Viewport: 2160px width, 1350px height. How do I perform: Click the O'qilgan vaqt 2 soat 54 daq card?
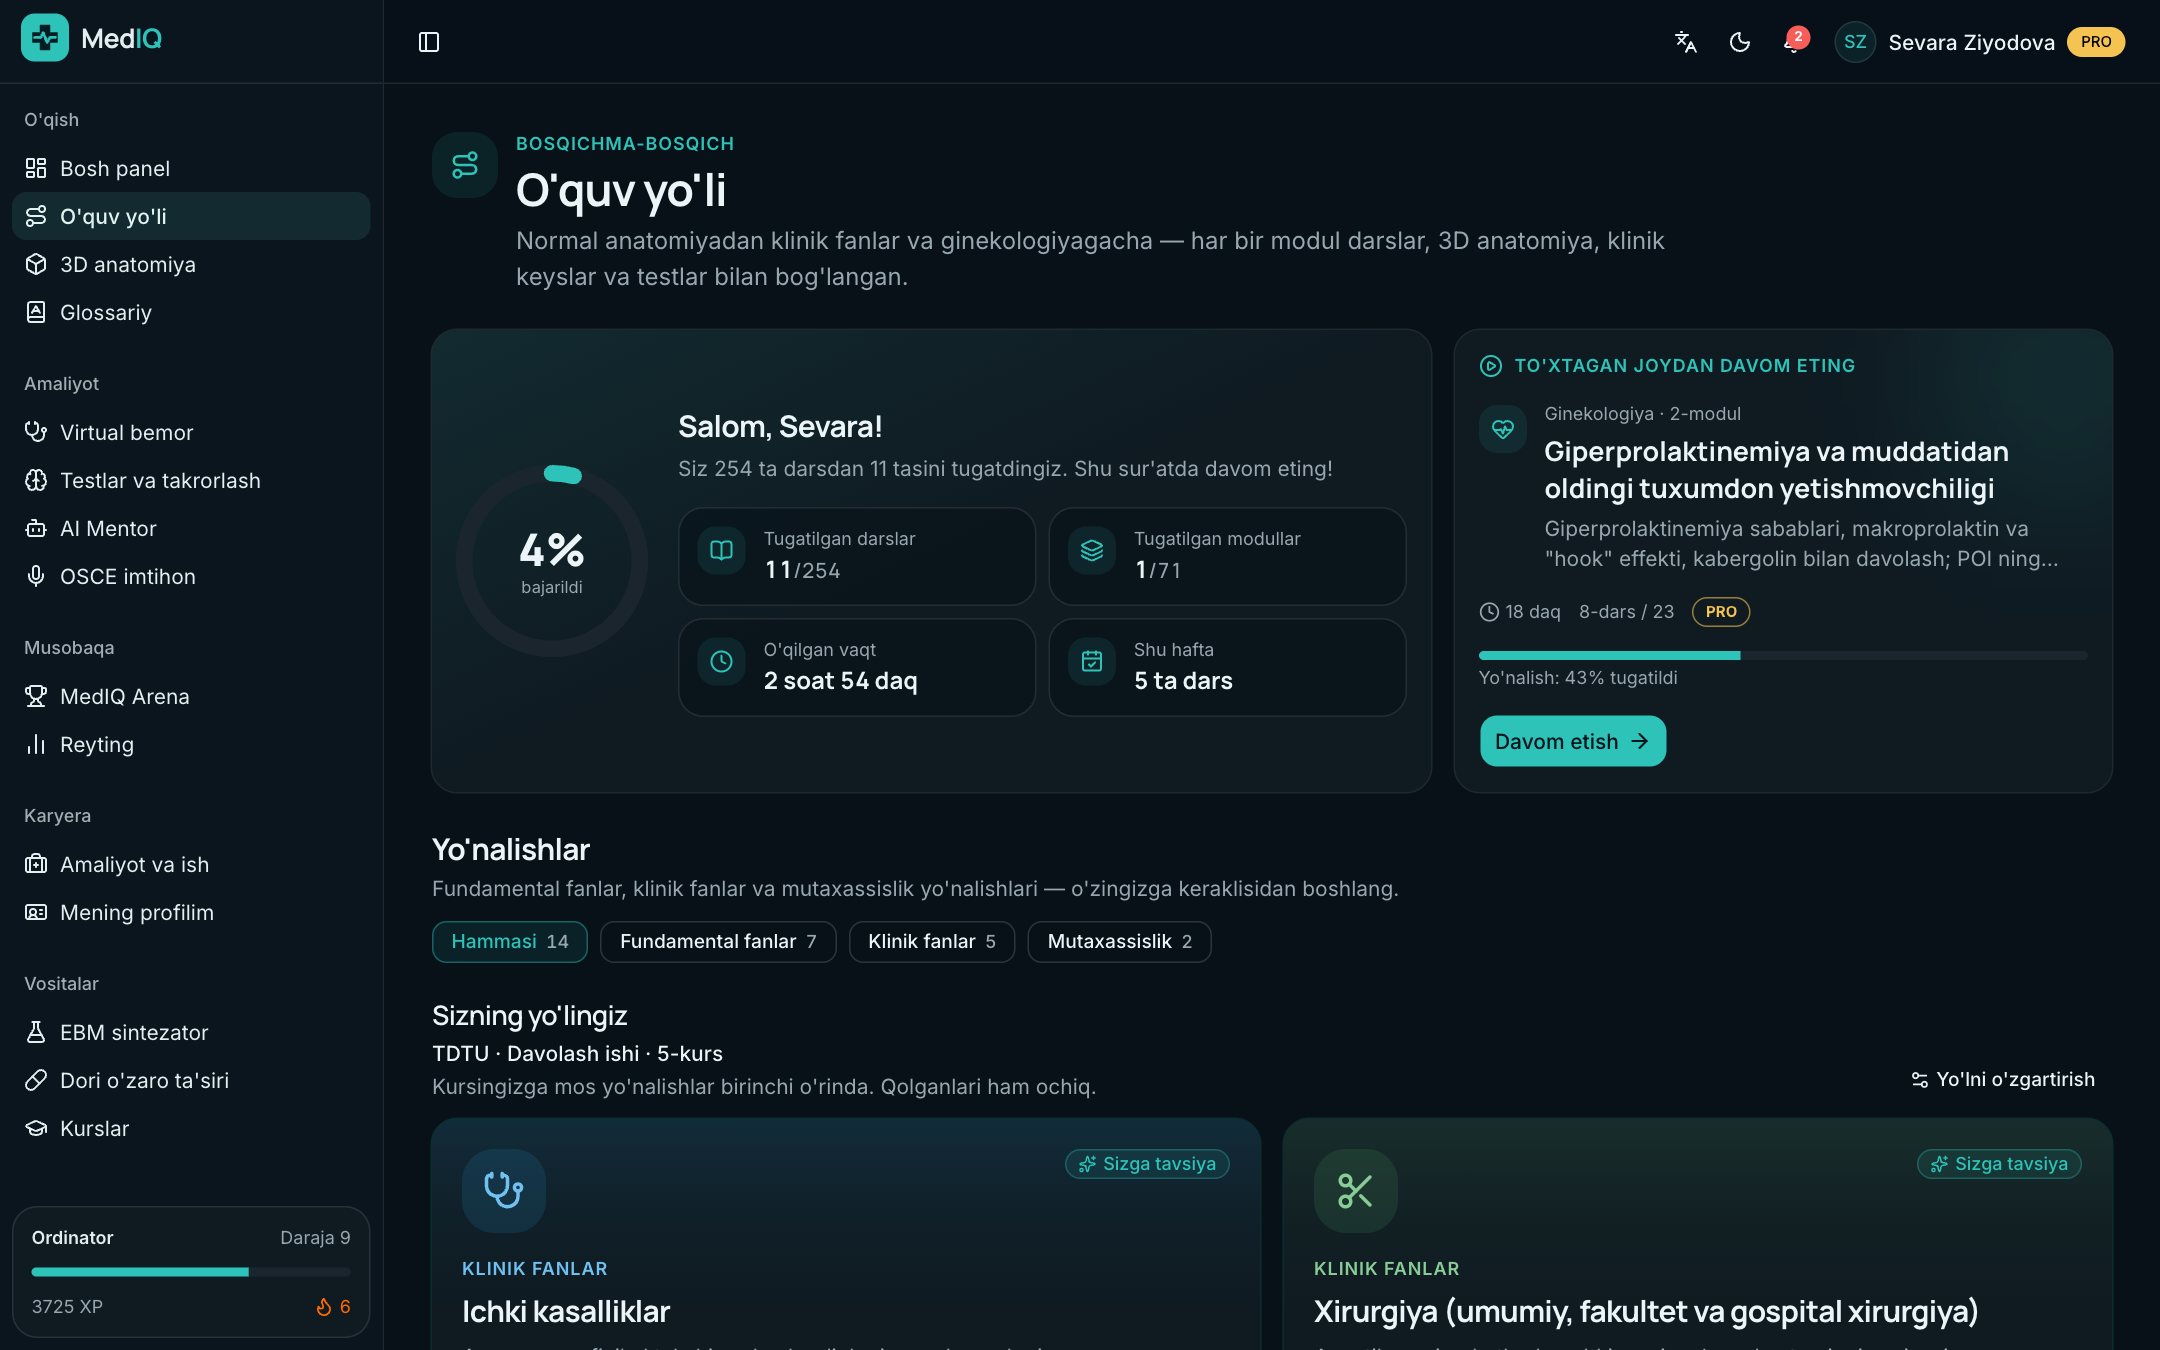[857, 667]
